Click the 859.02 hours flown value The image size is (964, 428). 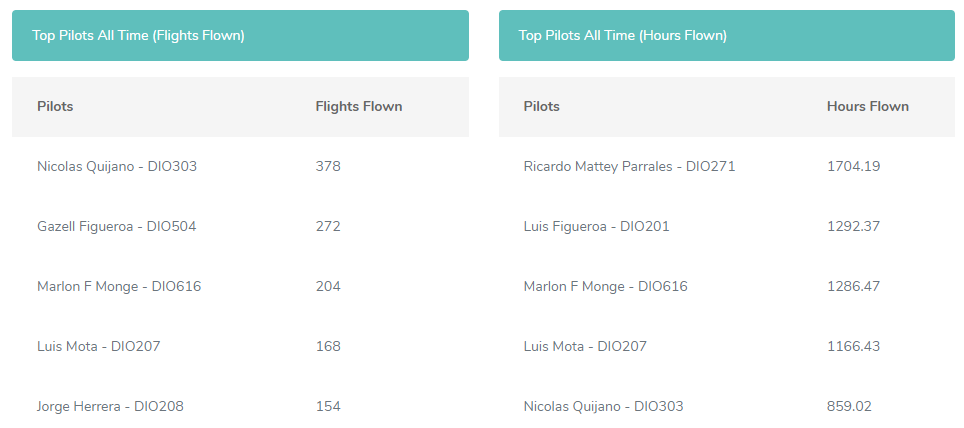[x=849, y=406]
